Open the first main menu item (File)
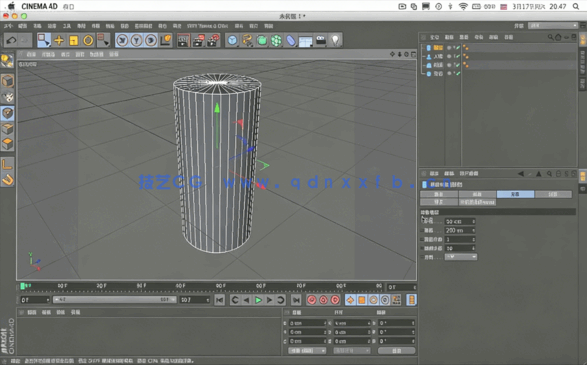 click(x=8, y=26)
